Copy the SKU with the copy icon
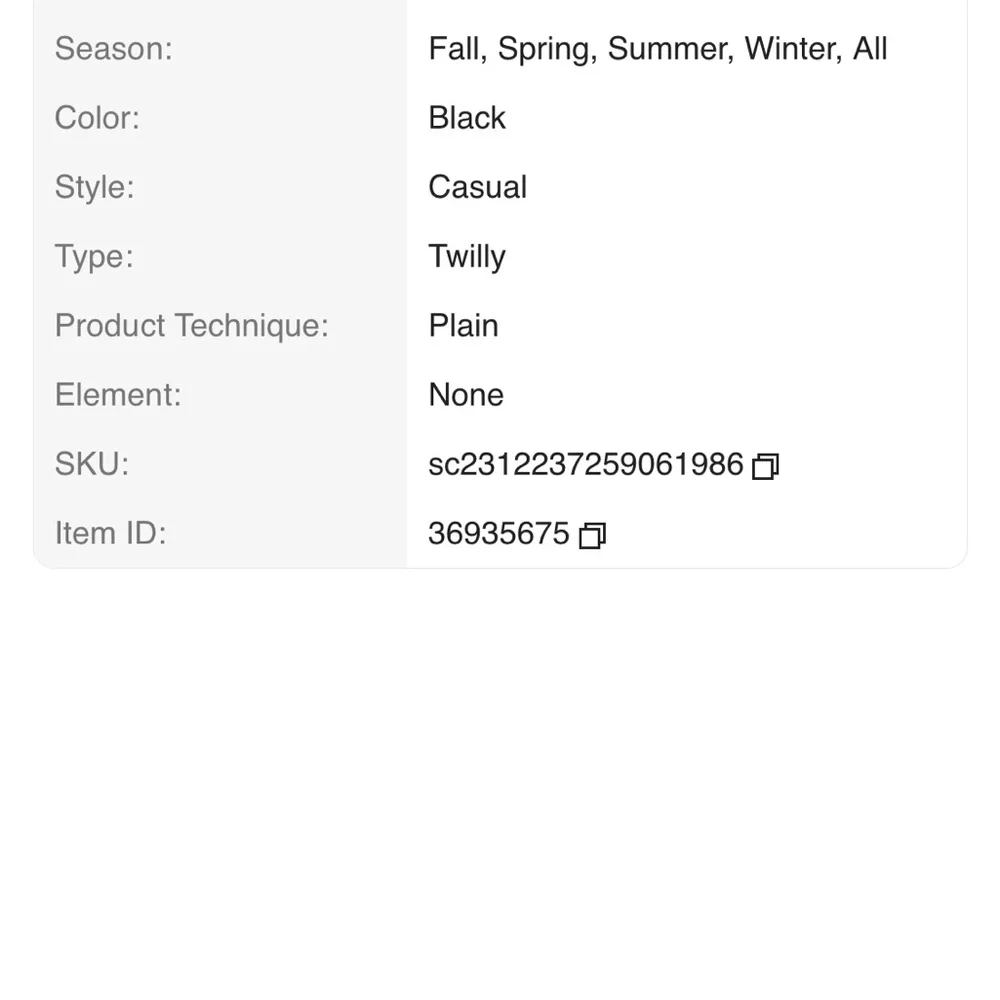This screenshot has width=1000, height=1000. pos(765,466)
